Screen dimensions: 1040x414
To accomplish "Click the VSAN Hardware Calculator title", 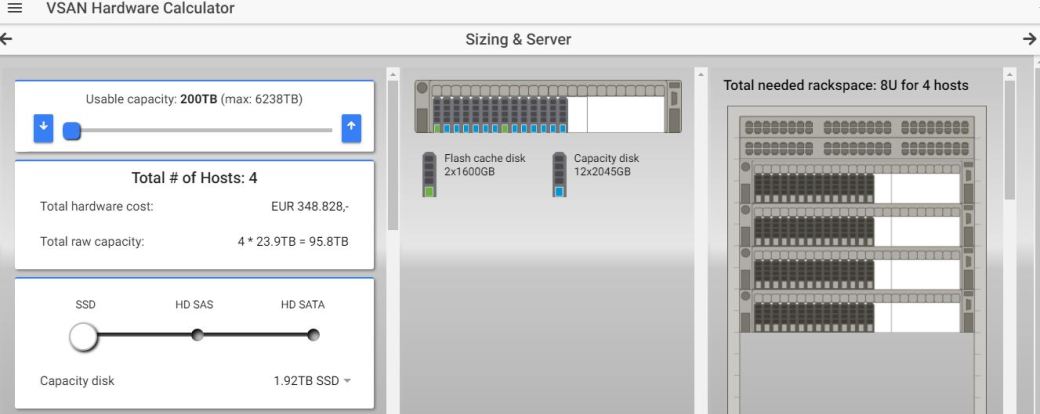I will coord(140,9).
